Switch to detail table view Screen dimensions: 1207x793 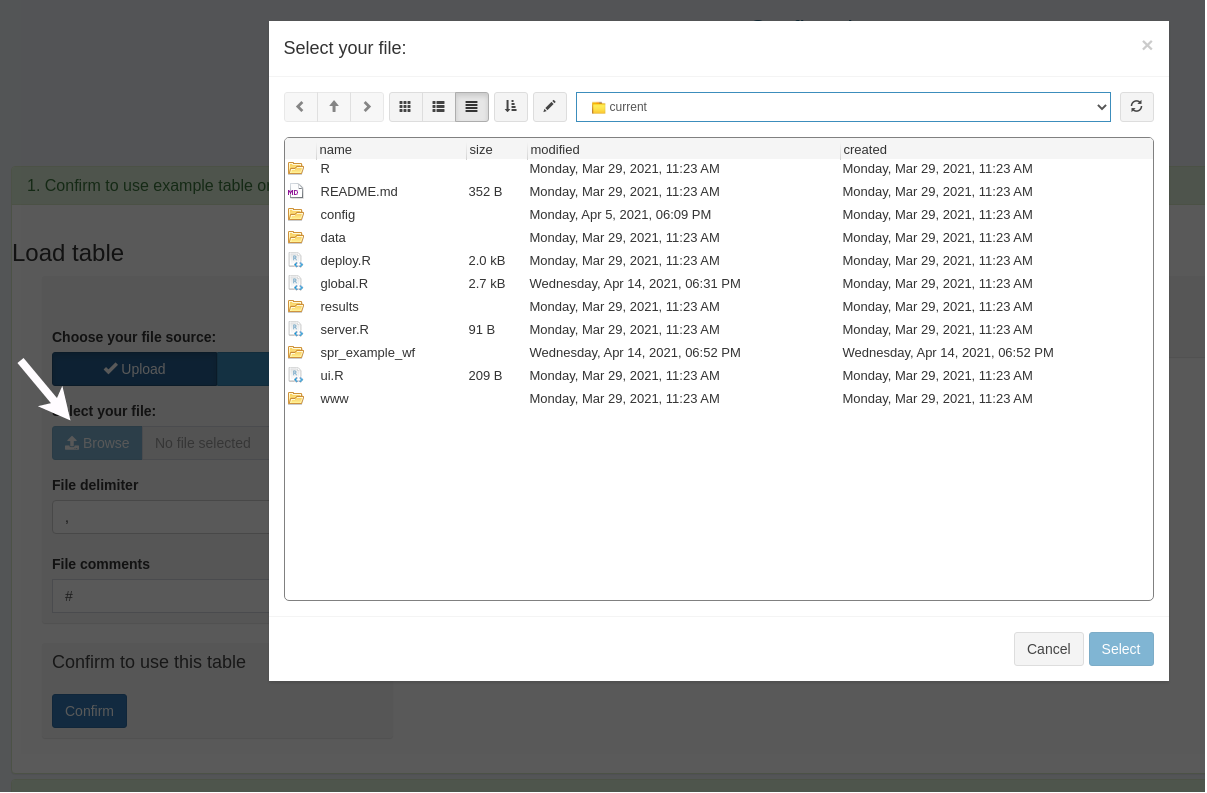point(472,107)
